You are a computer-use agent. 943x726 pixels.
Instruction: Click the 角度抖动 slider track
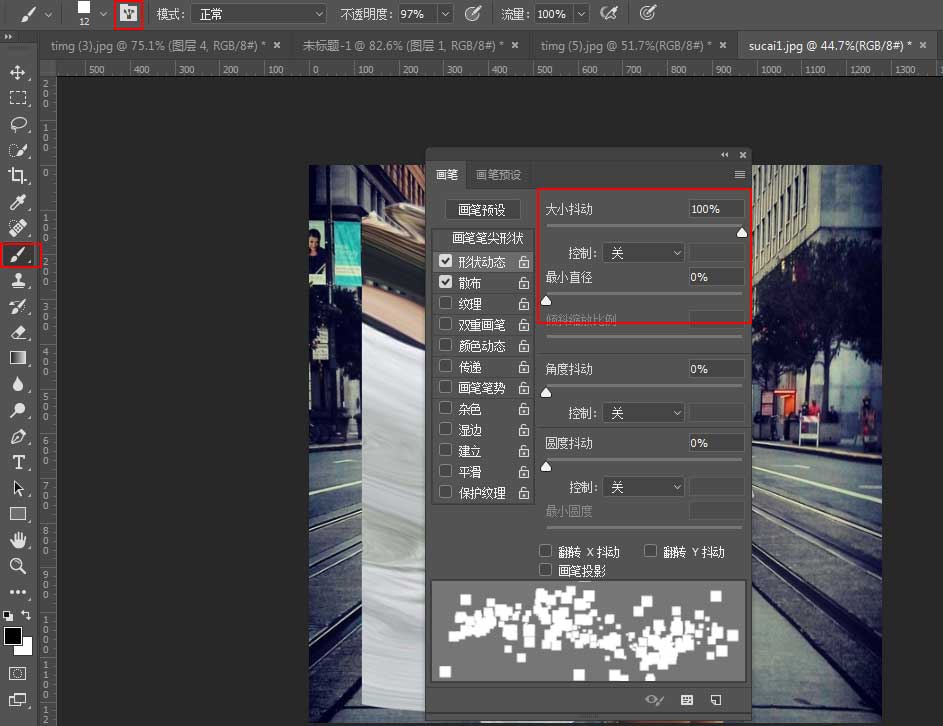click(x=643, y=386)
